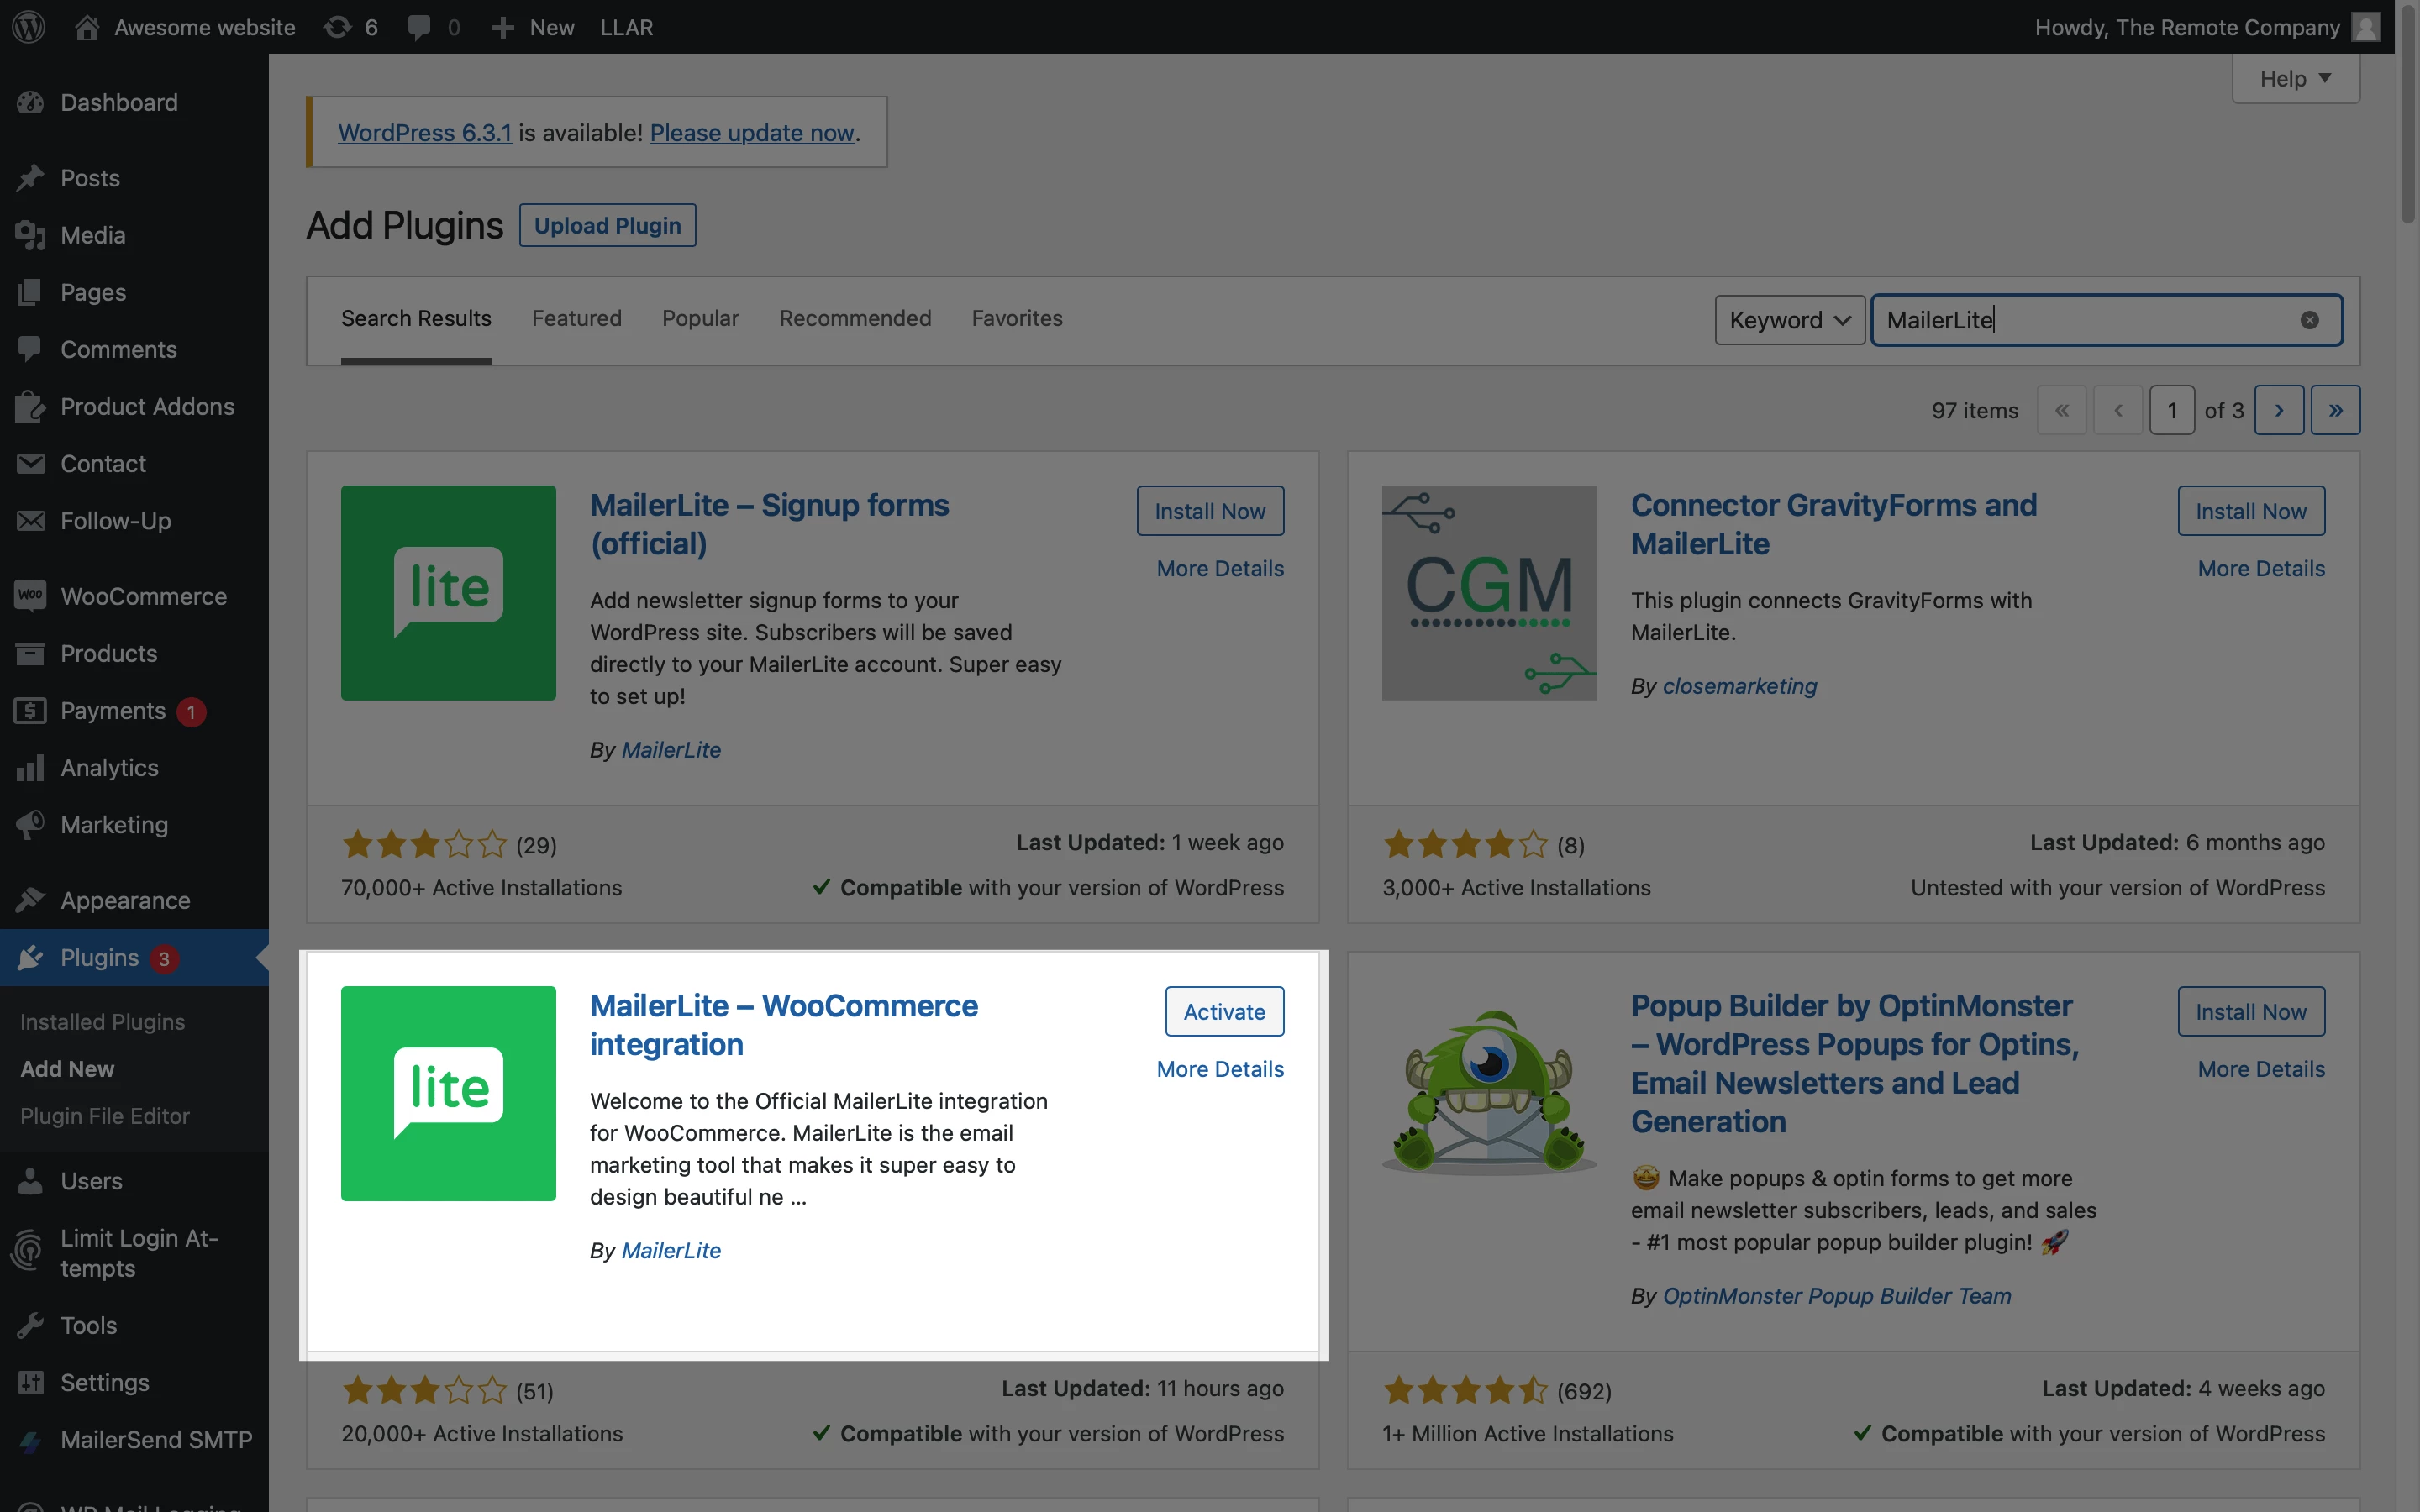
Task: Jump to last page of results
Action: (x=2335, y=410)
